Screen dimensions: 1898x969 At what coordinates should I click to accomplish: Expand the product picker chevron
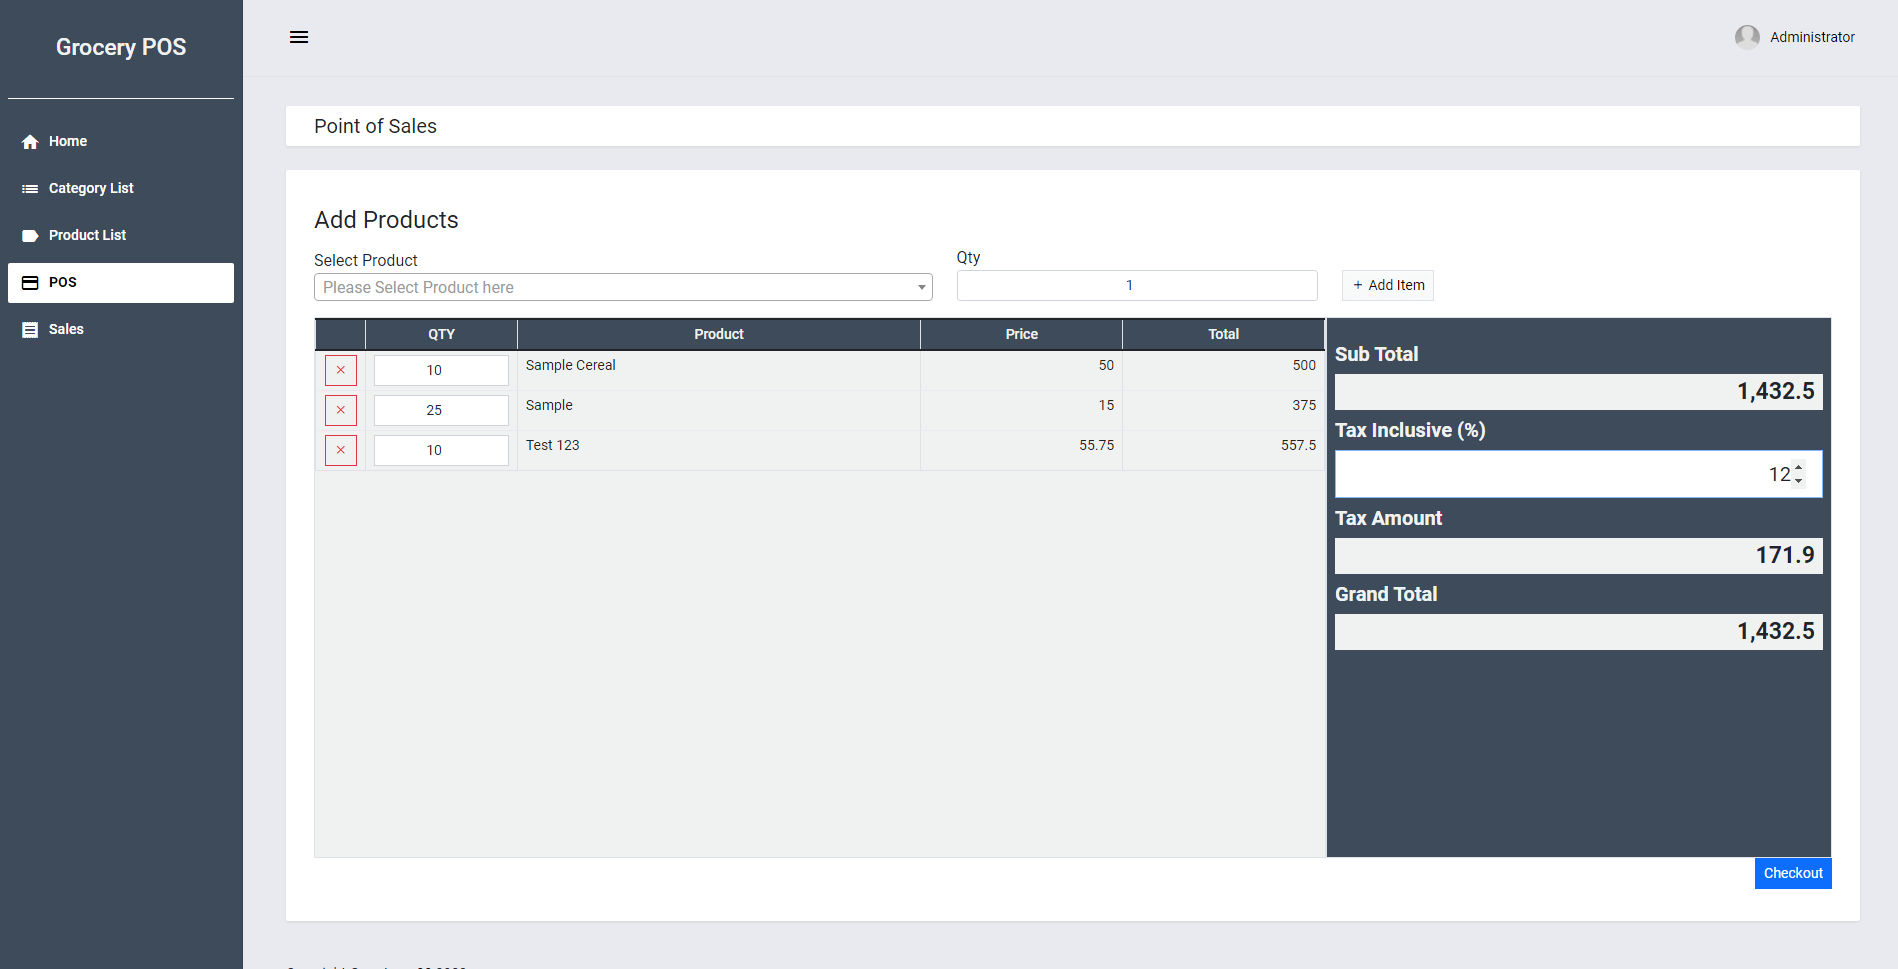(919, 287)
